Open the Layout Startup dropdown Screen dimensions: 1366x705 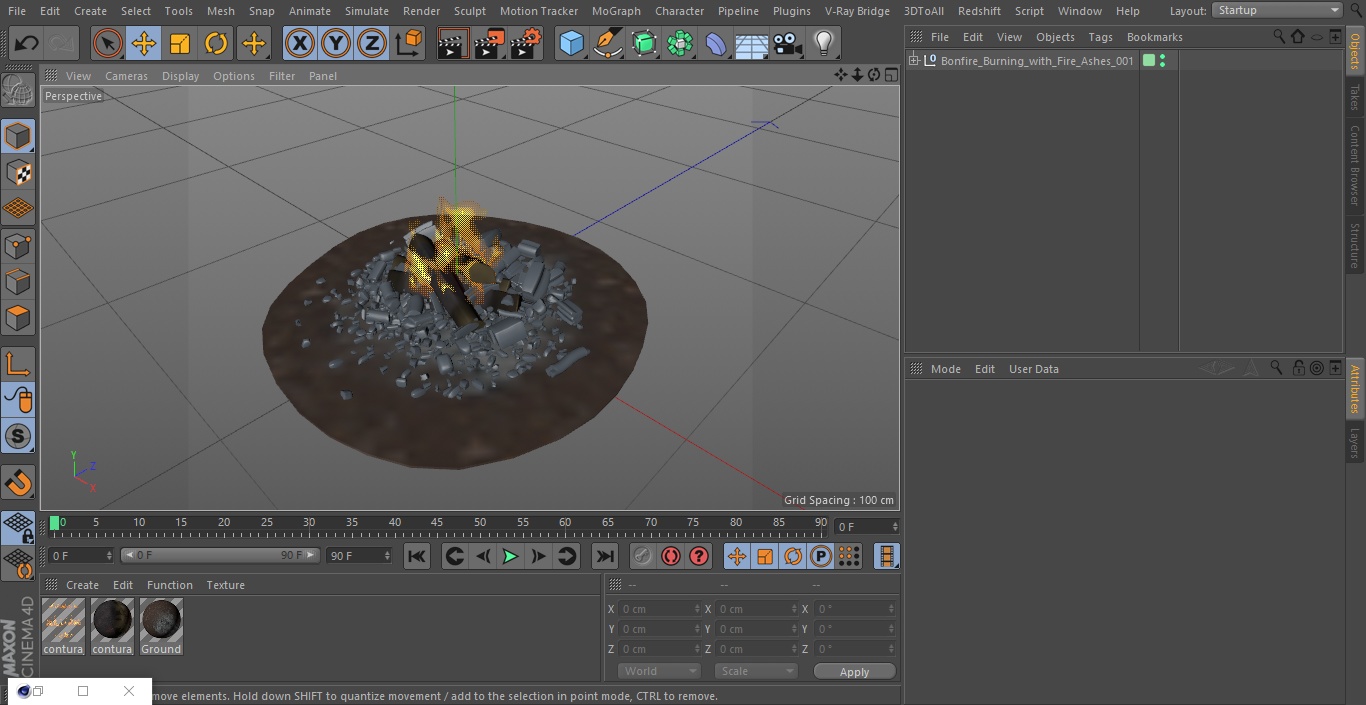tap(1278, 10)
